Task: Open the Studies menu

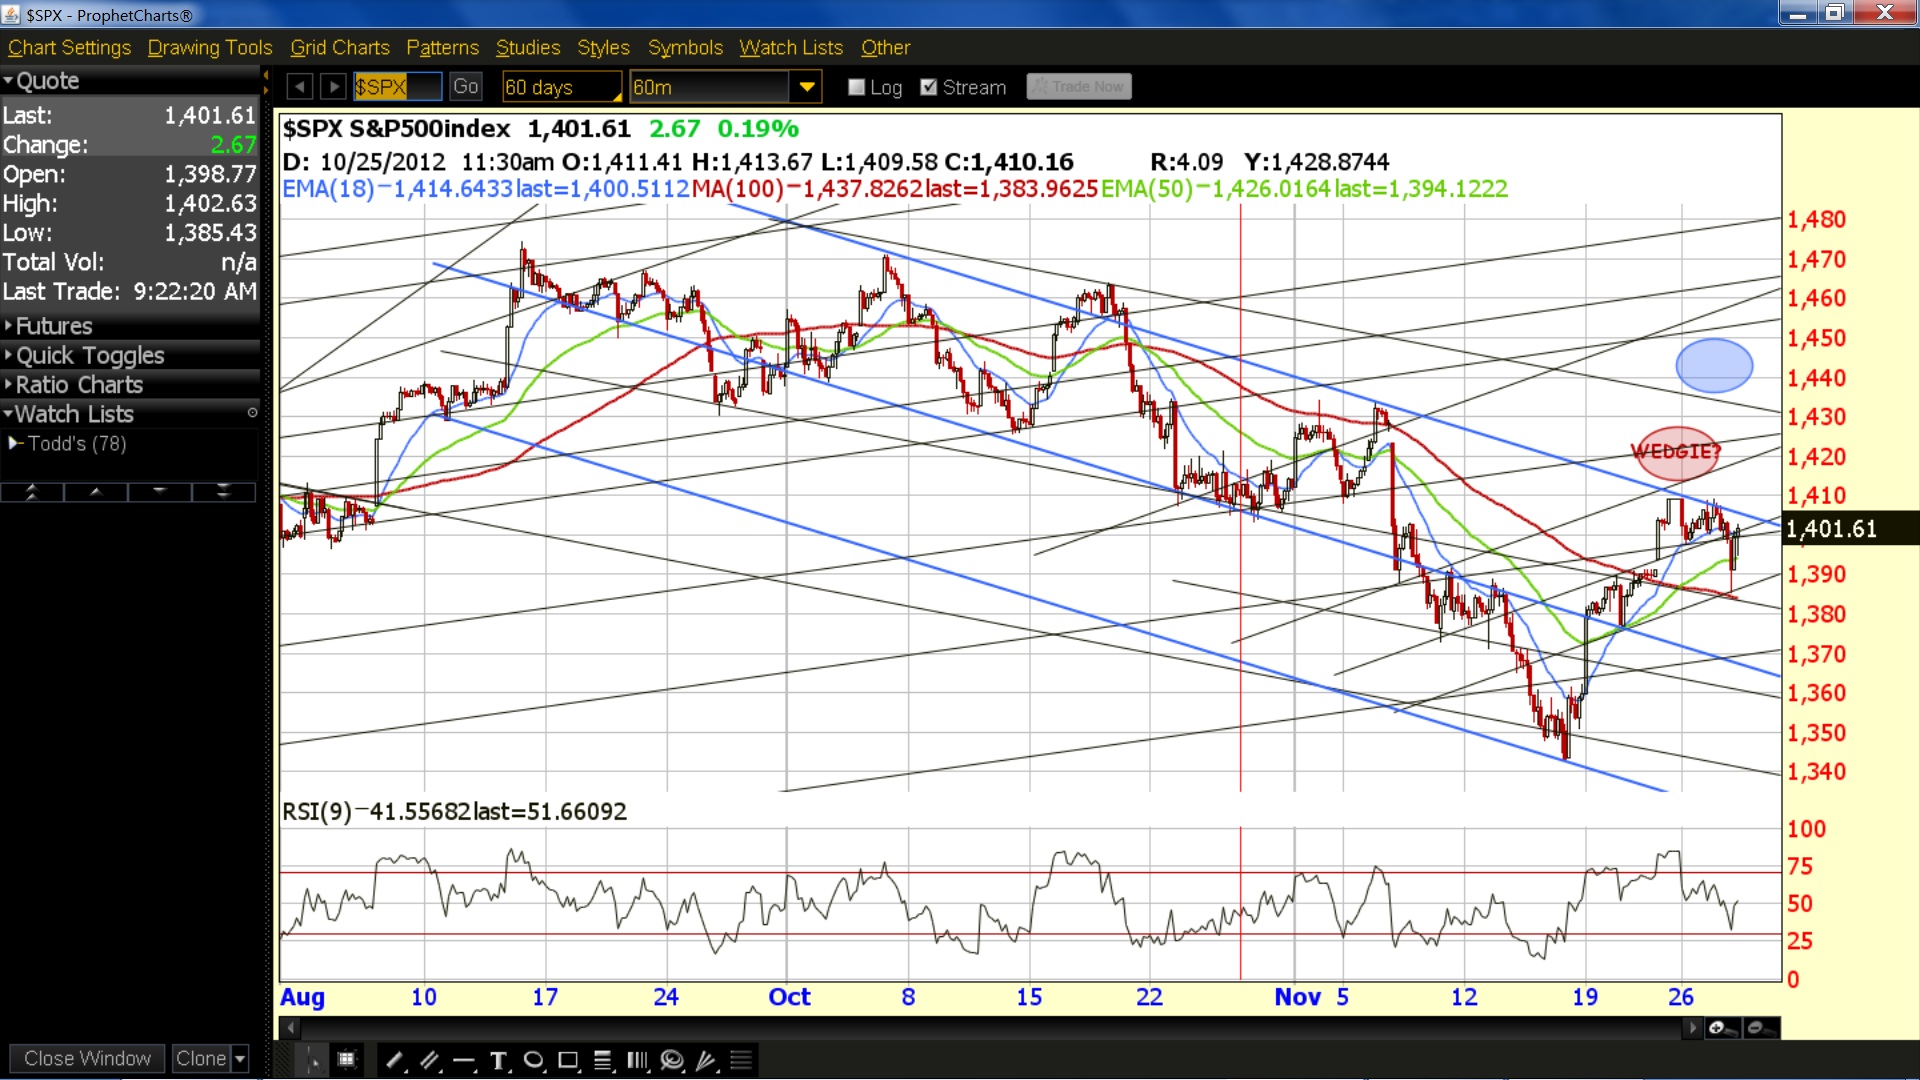Action: (x=528, y=47)
